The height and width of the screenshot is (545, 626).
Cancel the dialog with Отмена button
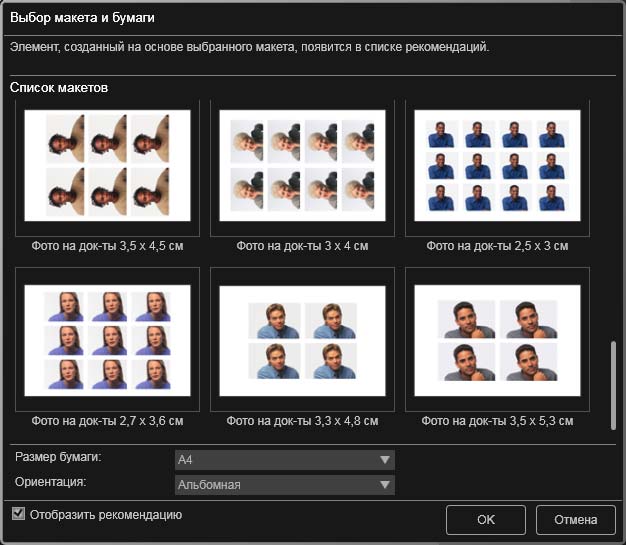click(x=575, y=519)
